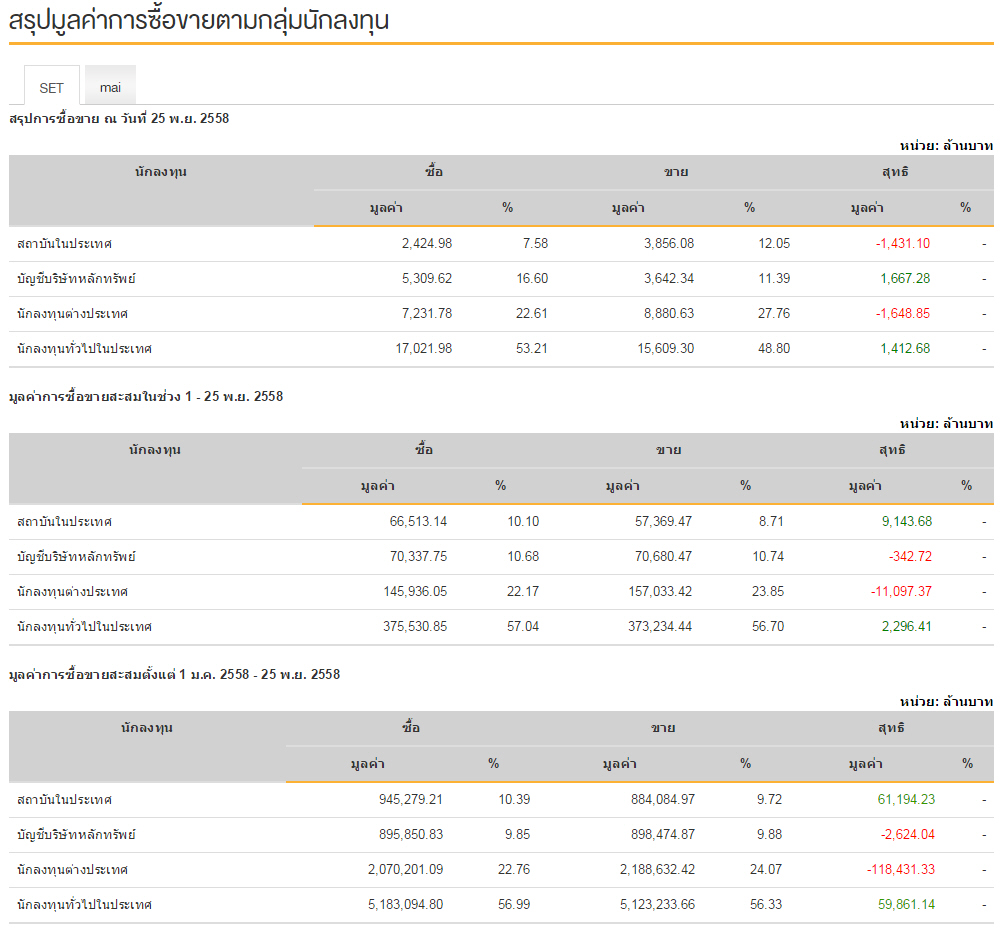Image resolution: width=1003 pixels, height=936 pixels.
Task: Click buy percentage 56.99
Action: tap(514, 905)
